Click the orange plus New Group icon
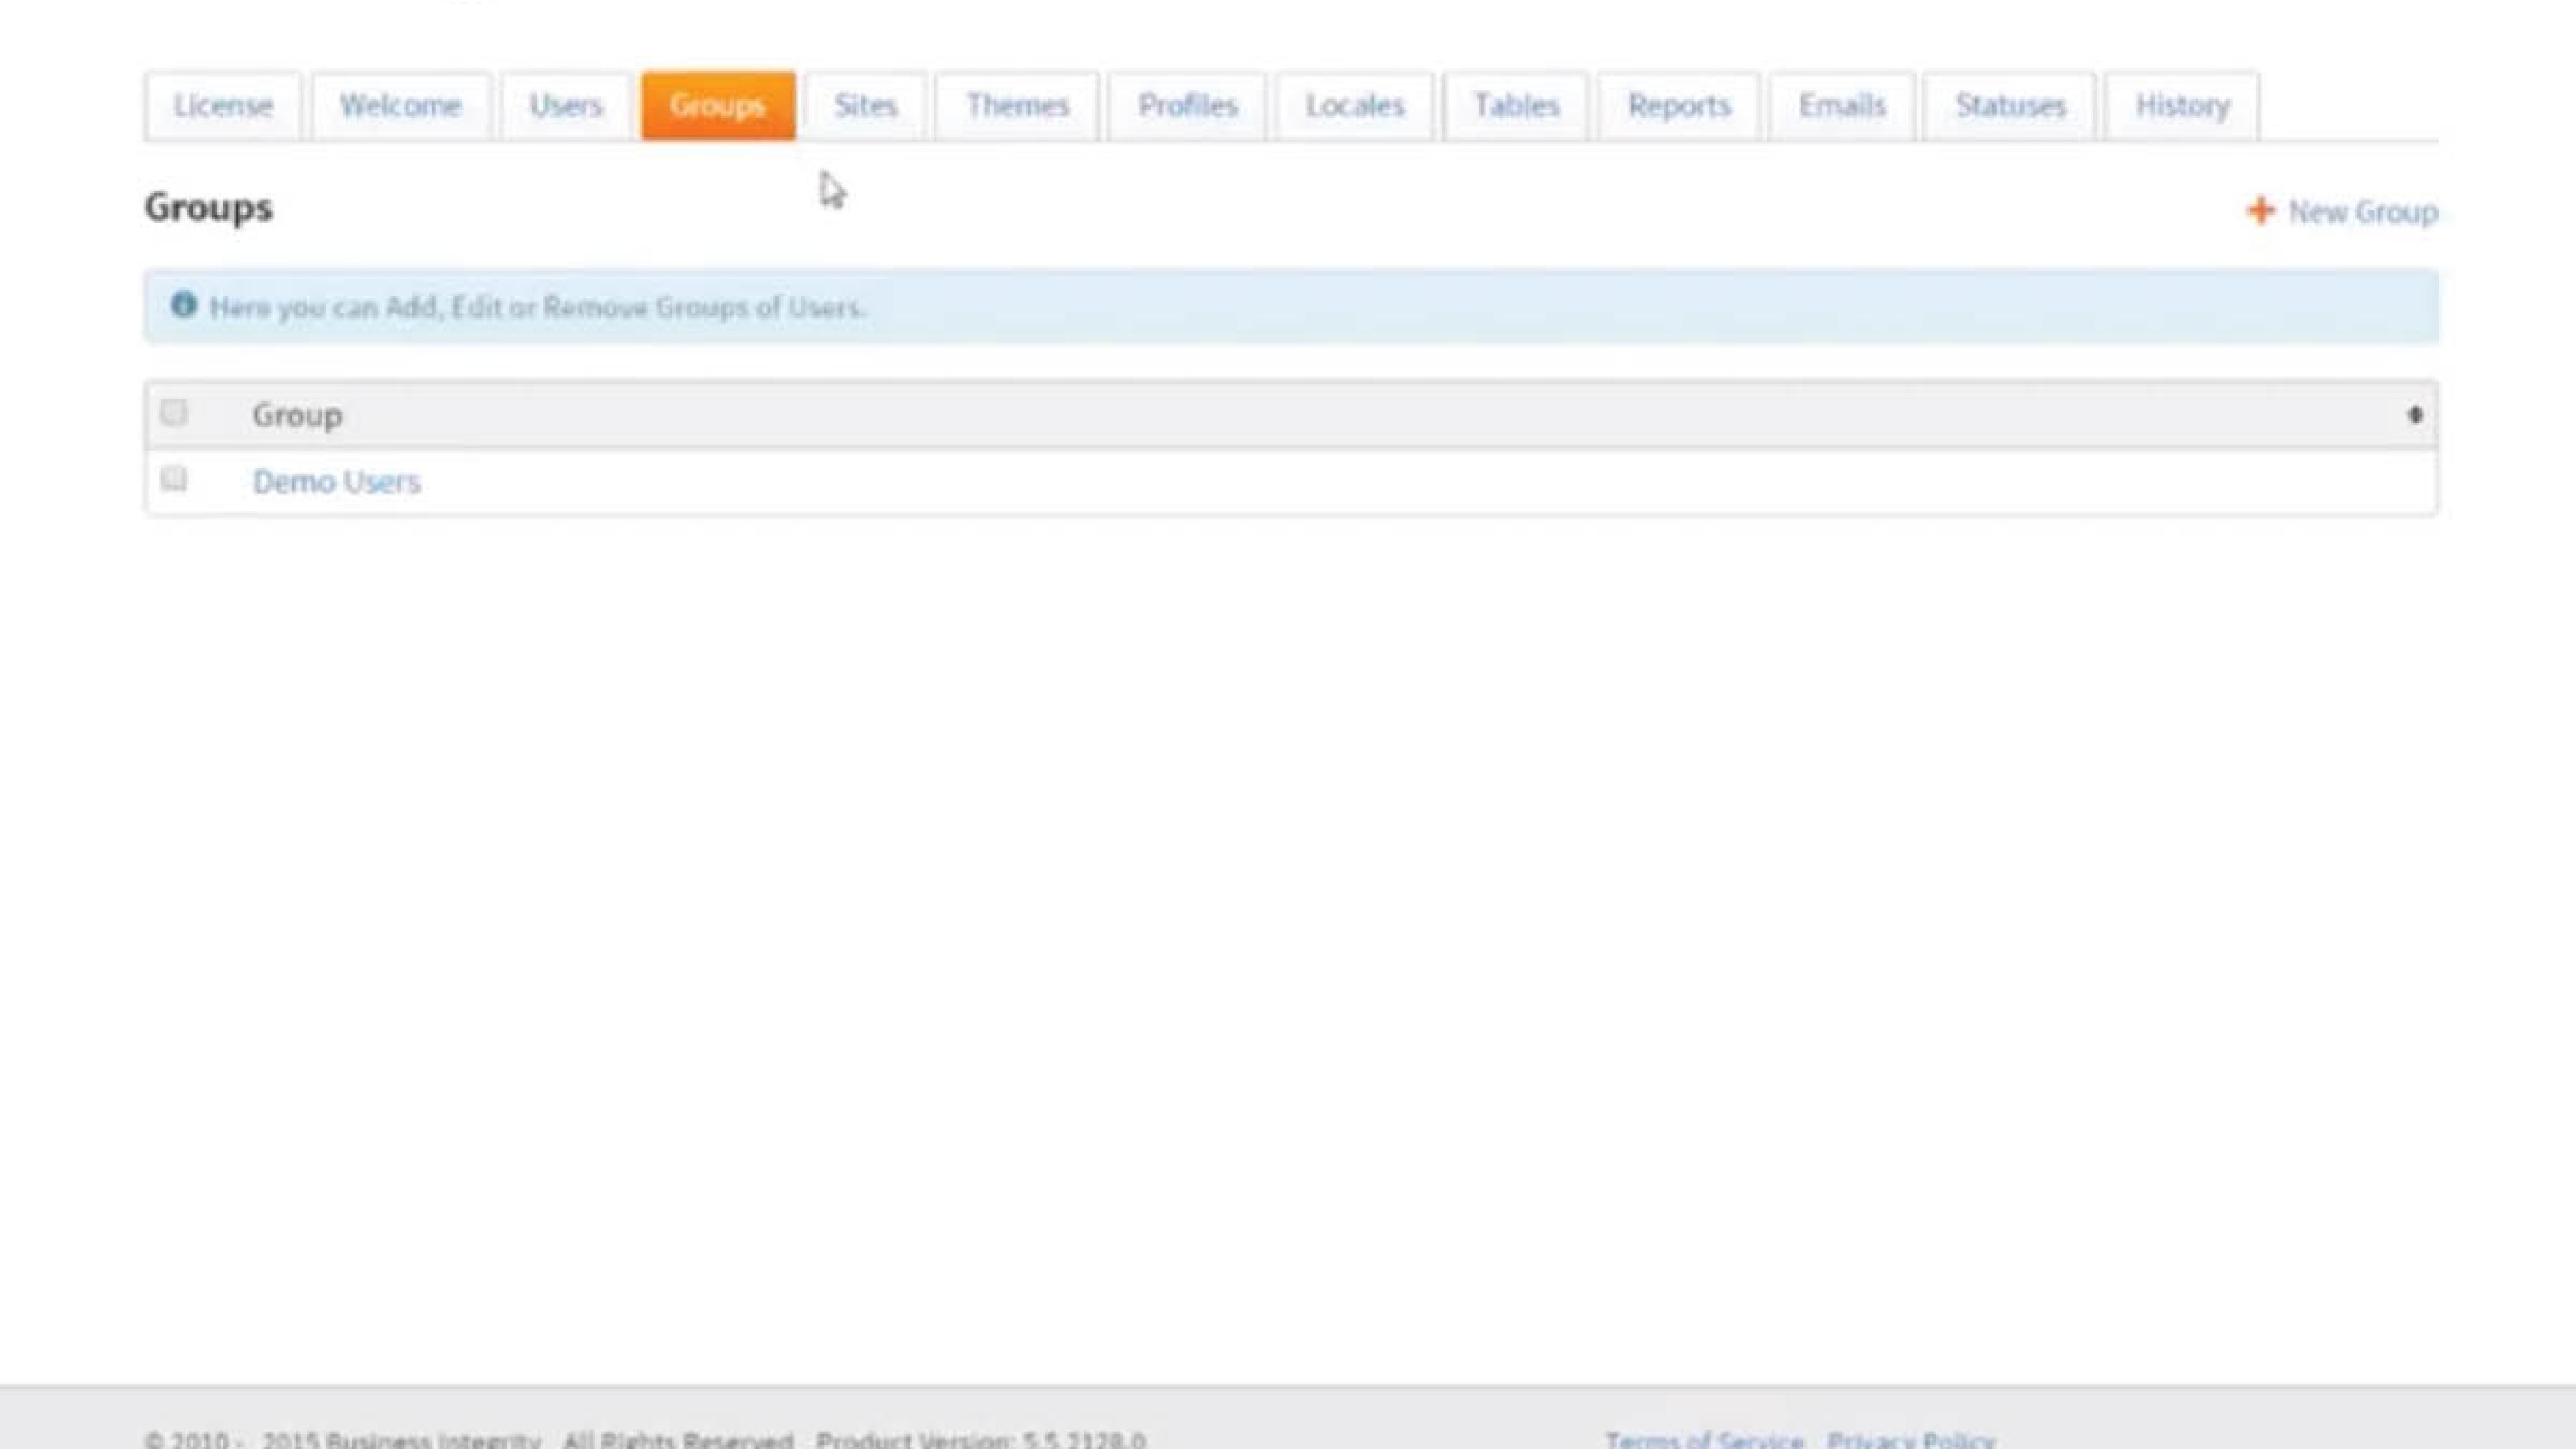 (x=2260, y=211)
